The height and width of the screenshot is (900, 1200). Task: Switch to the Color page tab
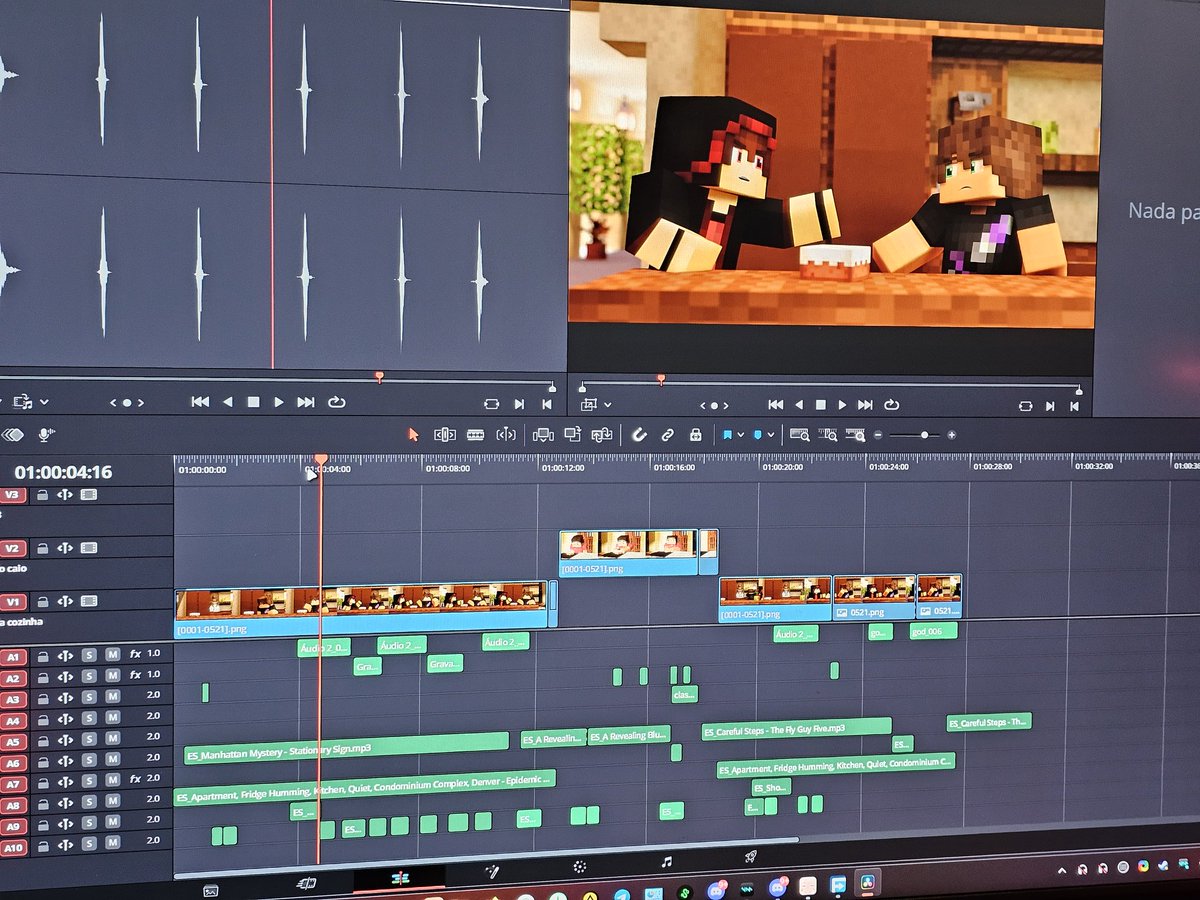(x=579, y=866)
